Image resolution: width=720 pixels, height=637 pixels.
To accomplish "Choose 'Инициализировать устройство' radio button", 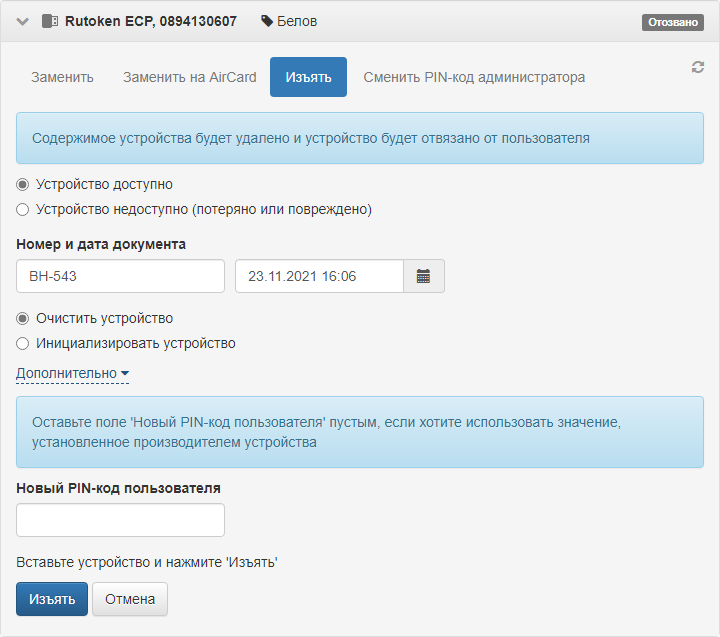I will [23, 344].
